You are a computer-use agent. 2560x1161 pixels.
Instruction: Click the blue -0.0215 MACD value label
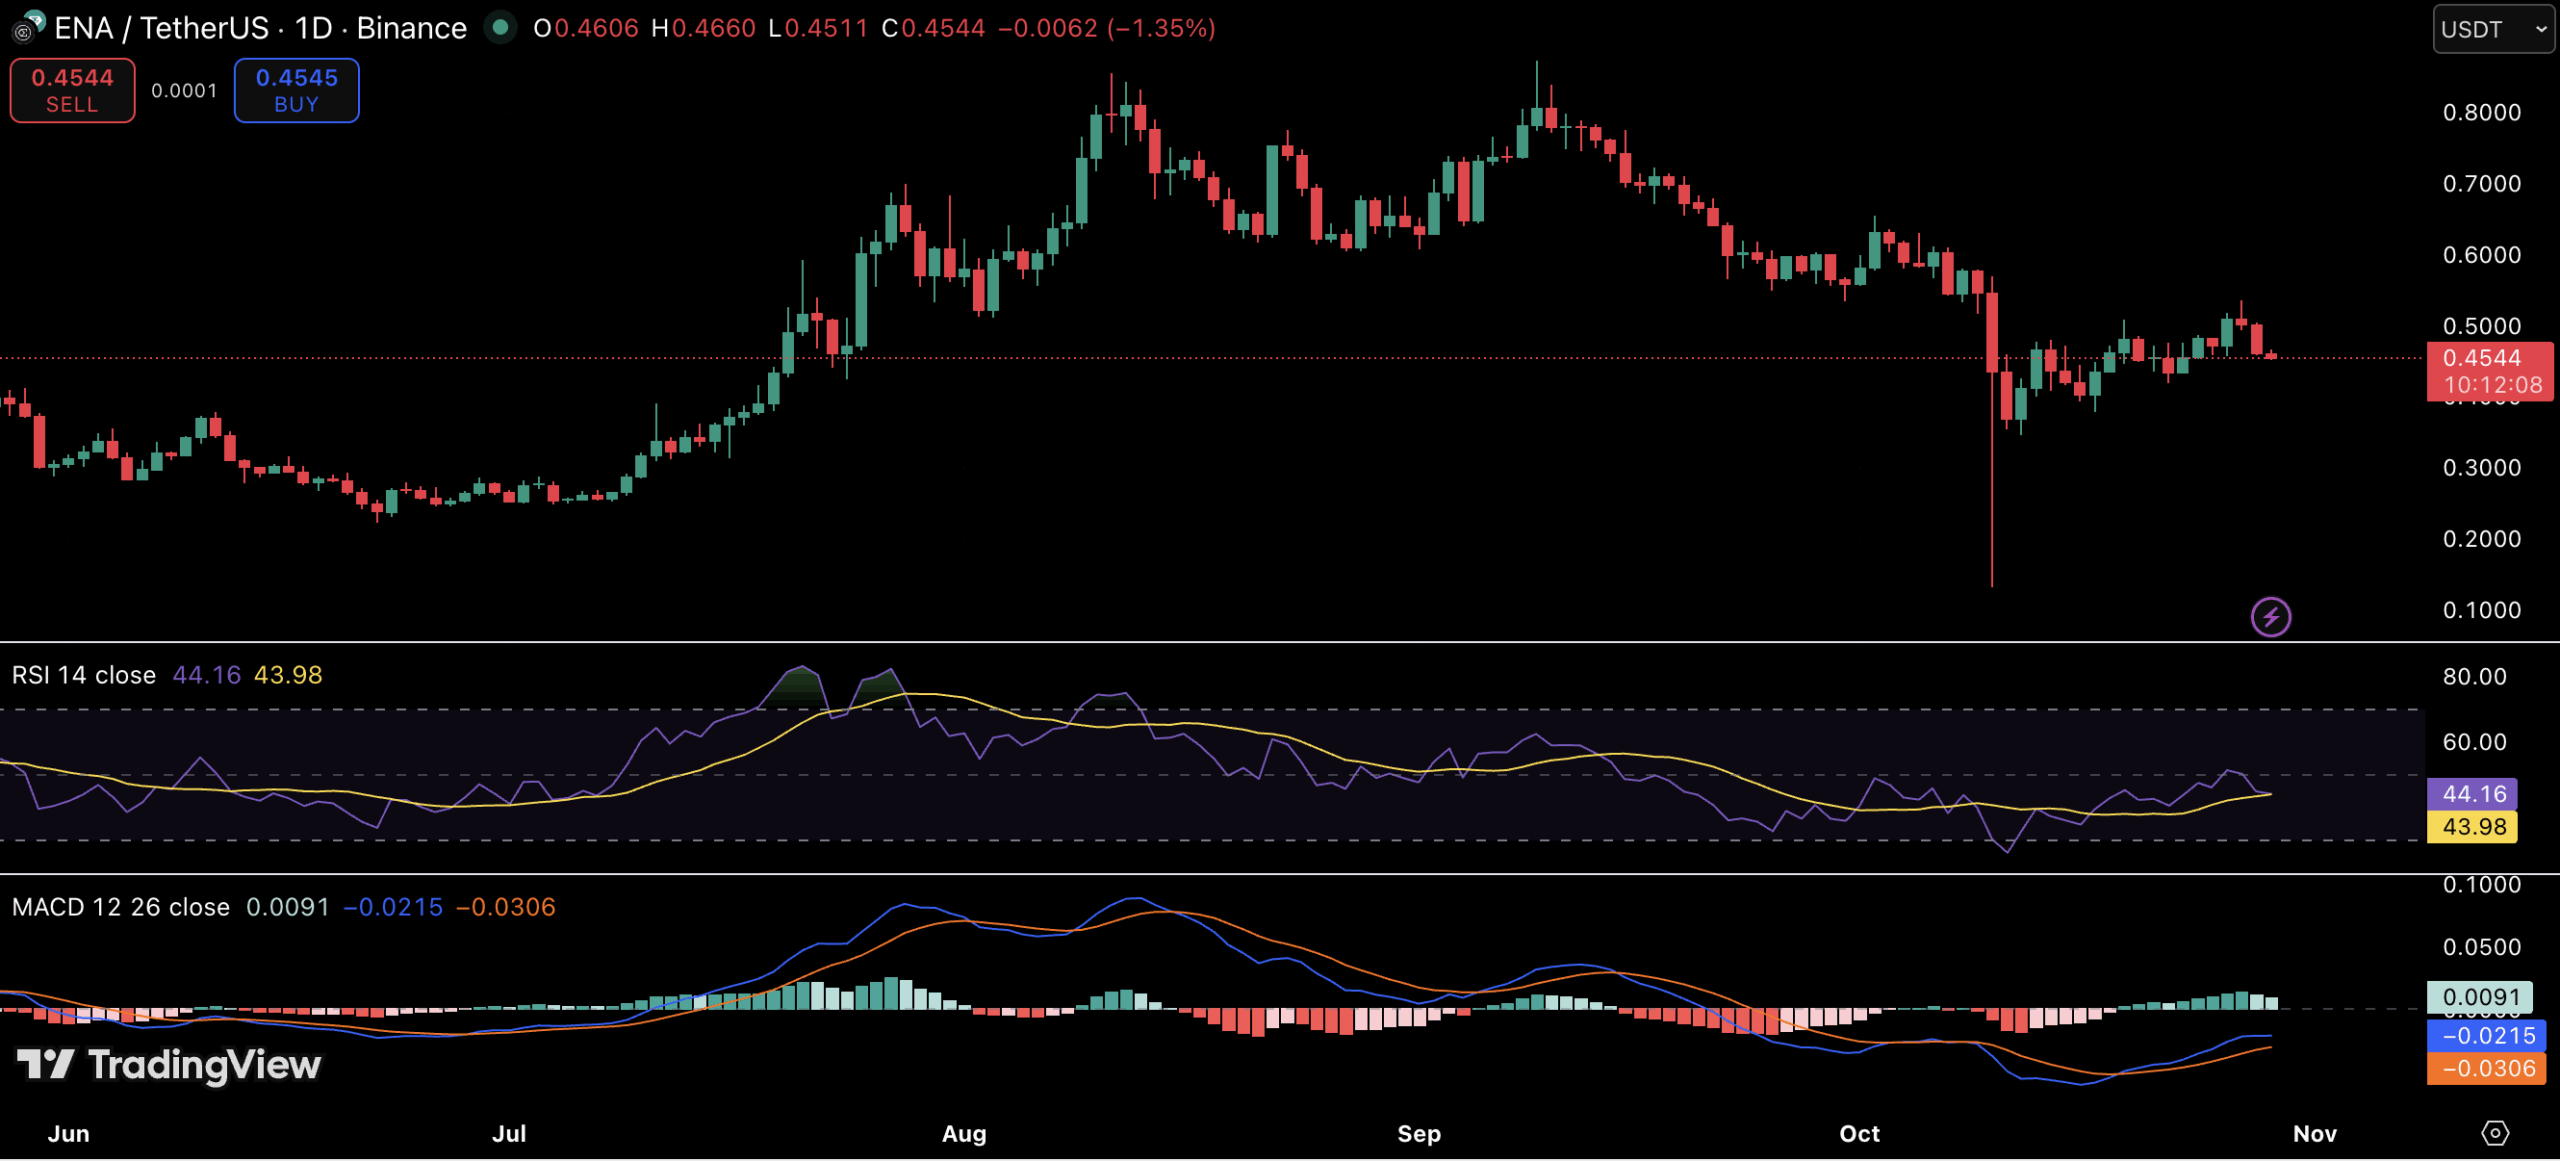(2486, 1036)
